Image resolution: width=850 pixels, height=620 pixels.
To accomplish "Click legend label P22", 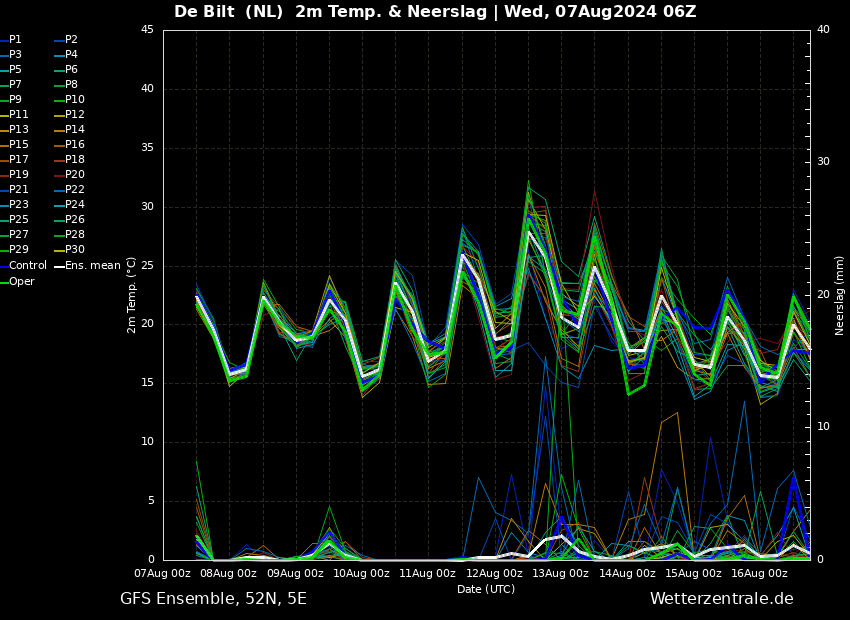I will coord(75,190).
